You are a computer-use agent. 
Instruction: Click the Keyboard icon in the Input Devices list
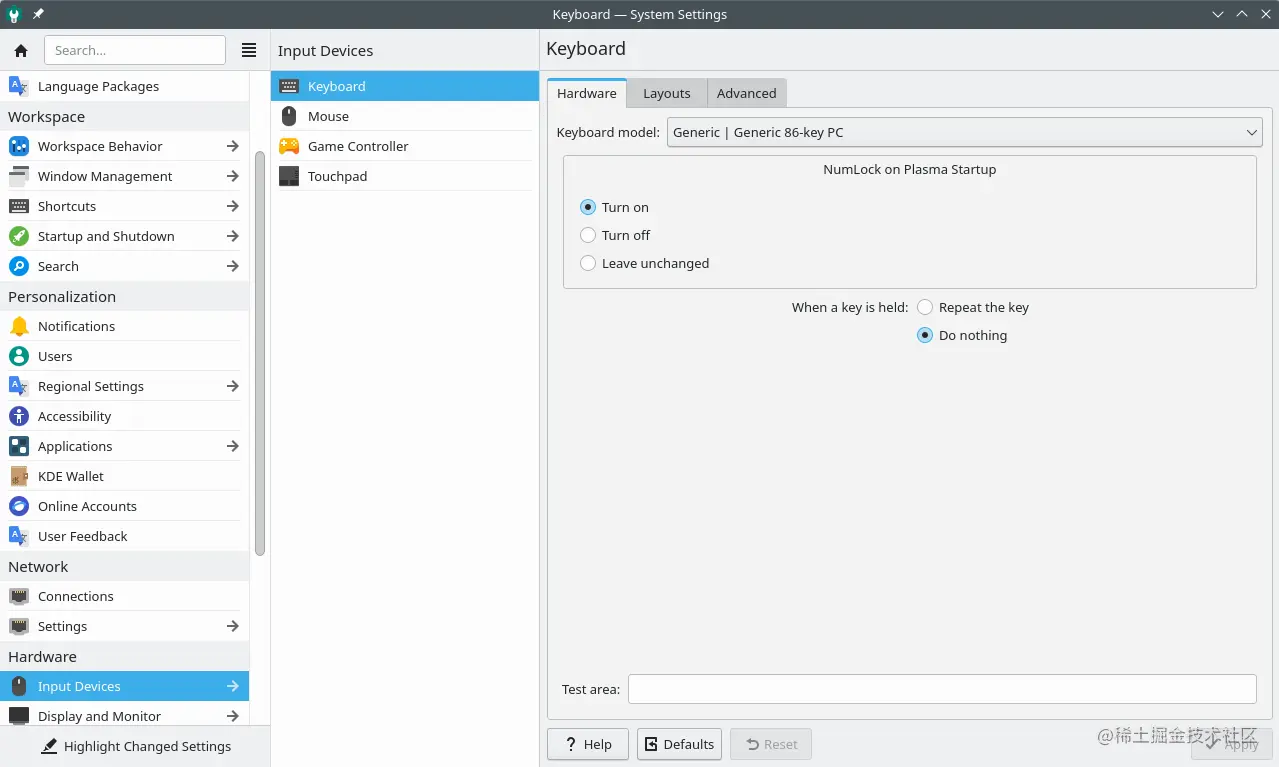point(289,86)
